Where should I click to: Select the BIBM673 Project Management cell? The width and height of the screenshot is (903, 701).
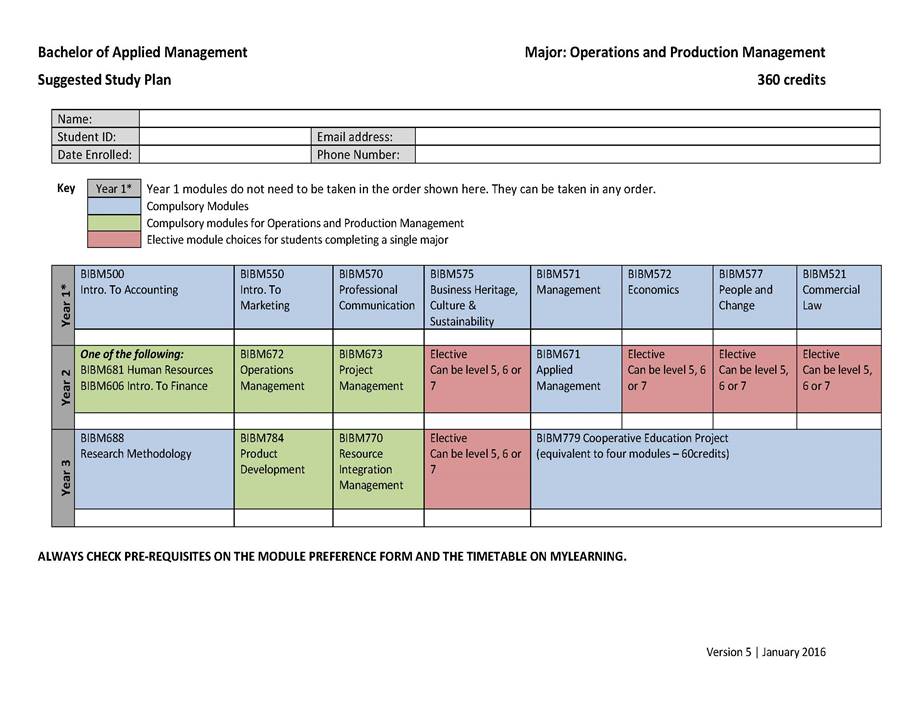click(x=378, y=379)
